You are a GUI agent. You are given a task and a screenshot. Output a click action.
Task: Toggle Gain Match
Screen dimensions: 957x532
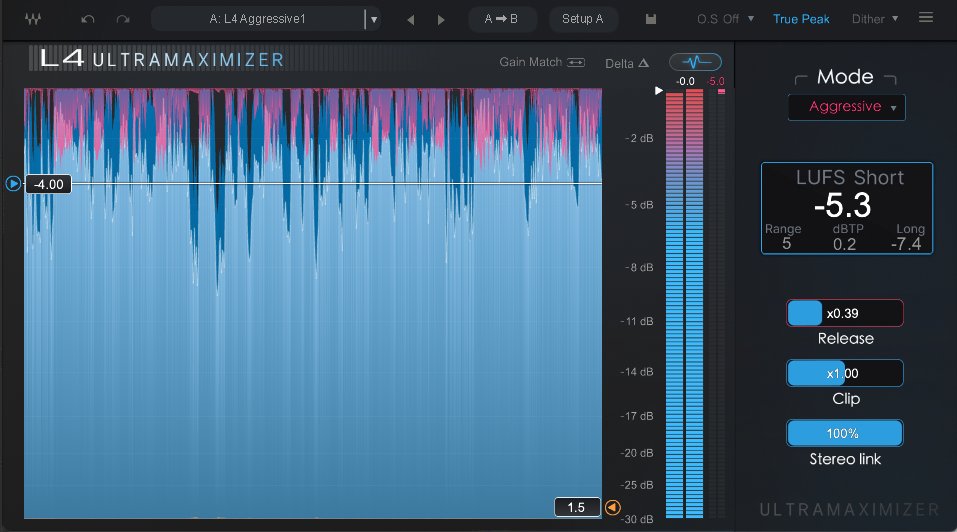[542, 62]
